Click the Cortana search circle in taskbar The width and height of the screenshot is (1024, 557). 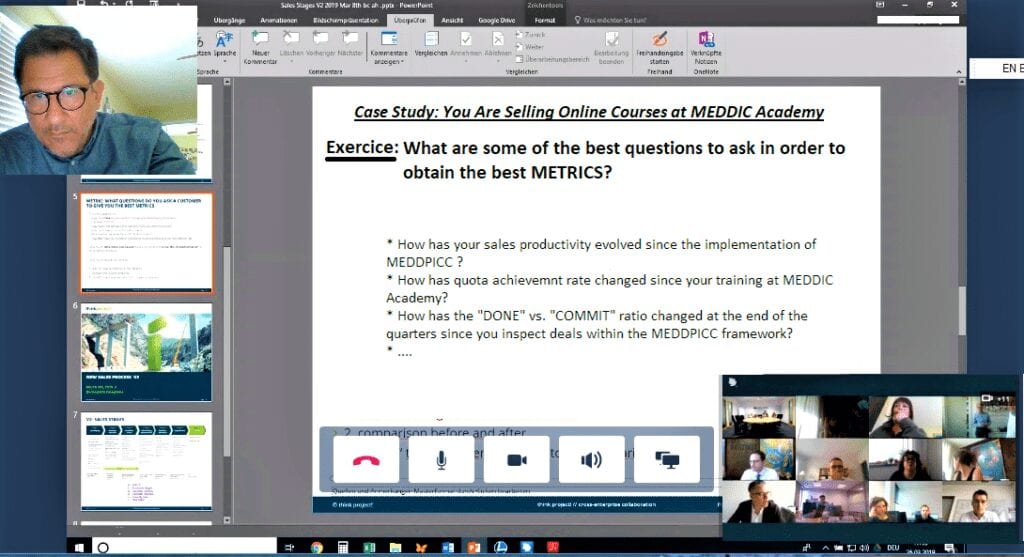(103, 547)
